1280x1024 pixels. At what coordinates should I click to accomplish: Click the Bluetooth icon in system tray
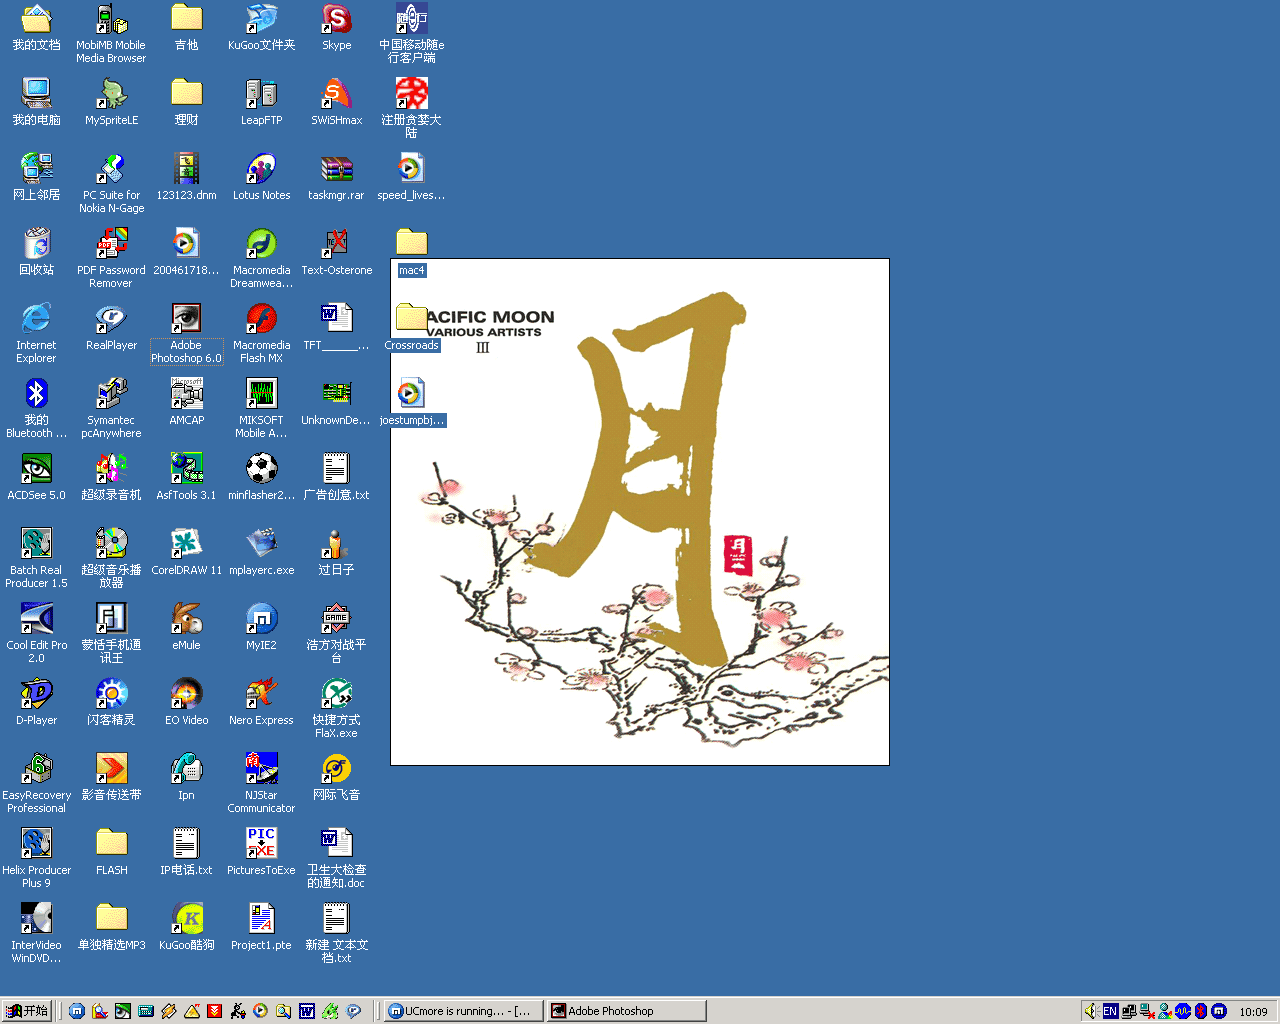click(1201, 1011)
